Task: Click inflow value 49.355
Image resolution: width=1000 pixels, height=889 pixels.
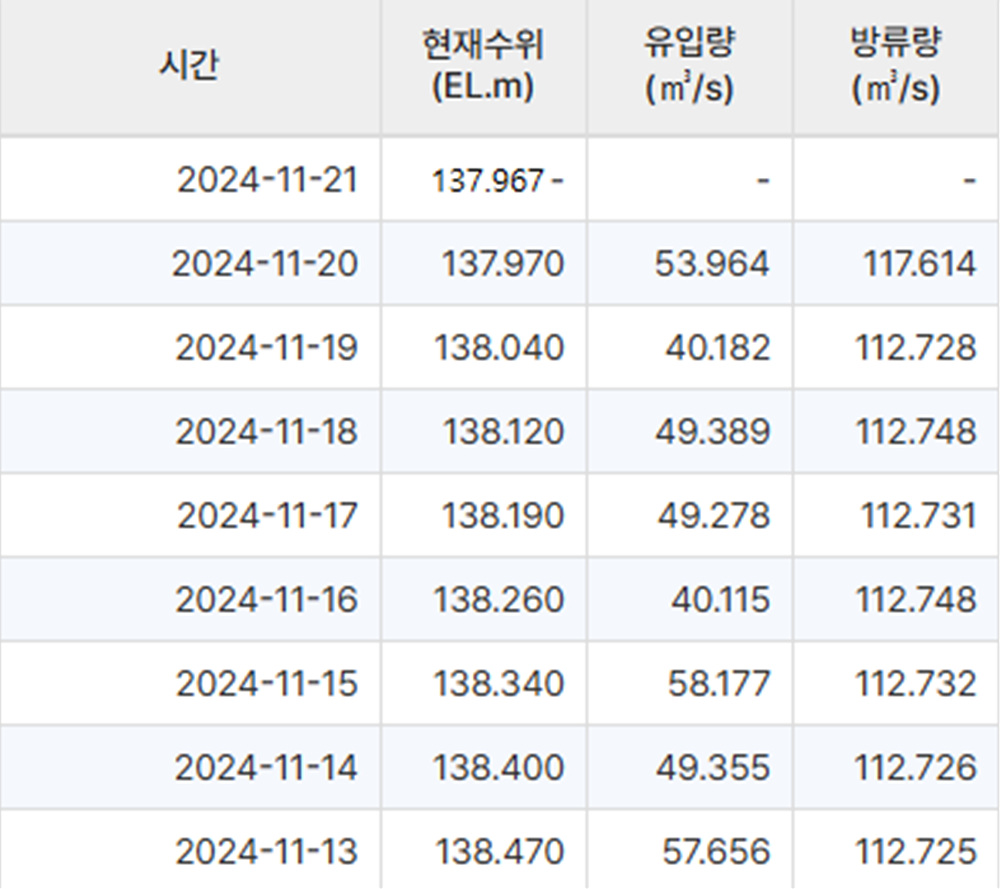Action: (x=713, y=768)
